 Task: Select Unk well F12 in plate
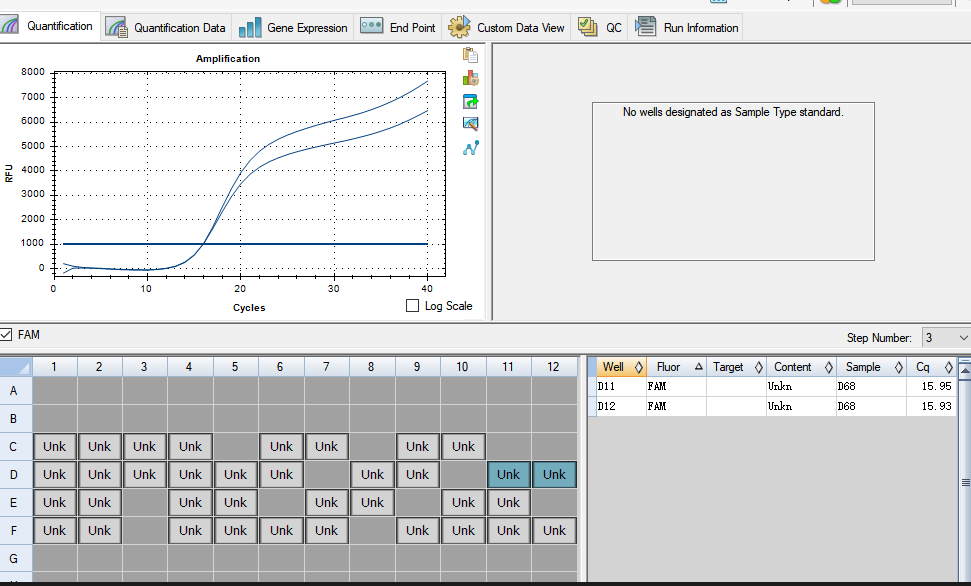(554, 530)
